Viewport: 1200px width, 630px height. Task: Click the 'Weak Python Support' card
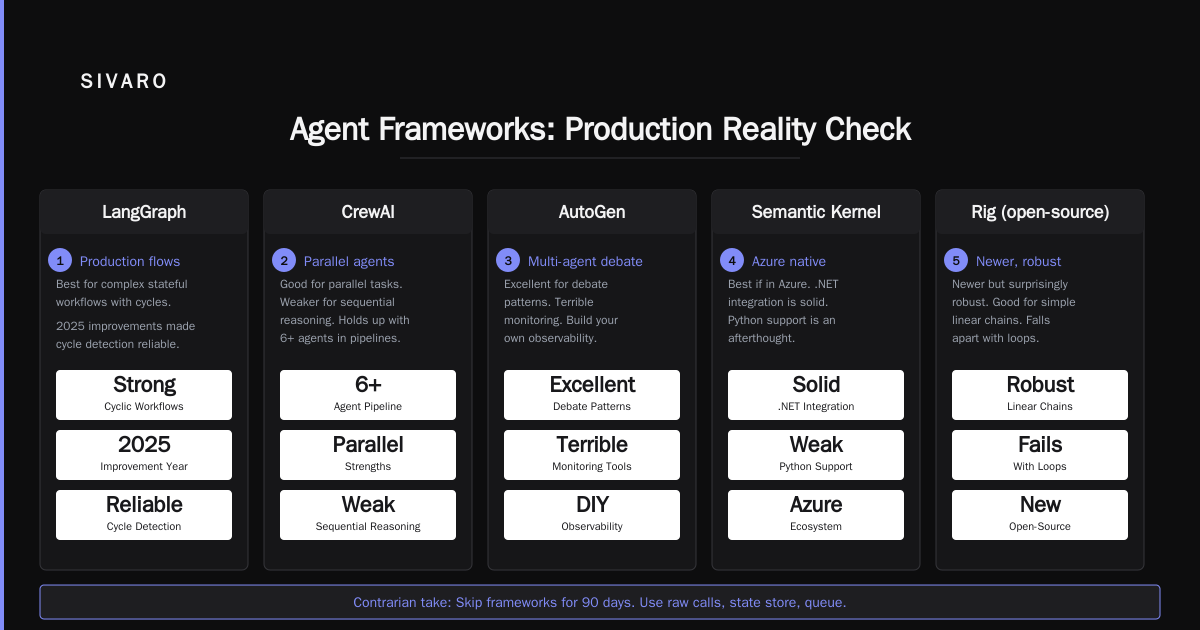click(x=816, y=455)
